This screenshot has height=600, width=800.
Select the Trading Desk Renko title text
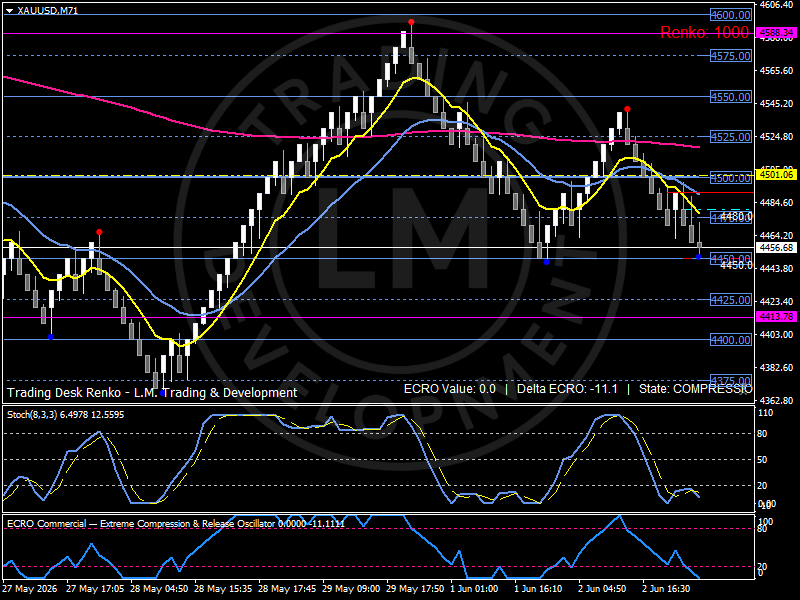point(152,393)
